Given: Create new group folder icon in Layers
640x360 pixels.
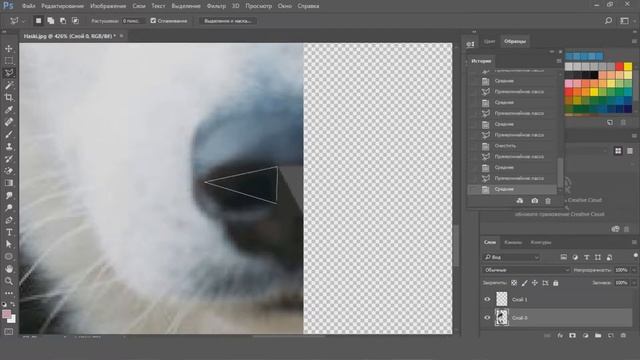Looking at the screenshot, I should click(598, 336).
